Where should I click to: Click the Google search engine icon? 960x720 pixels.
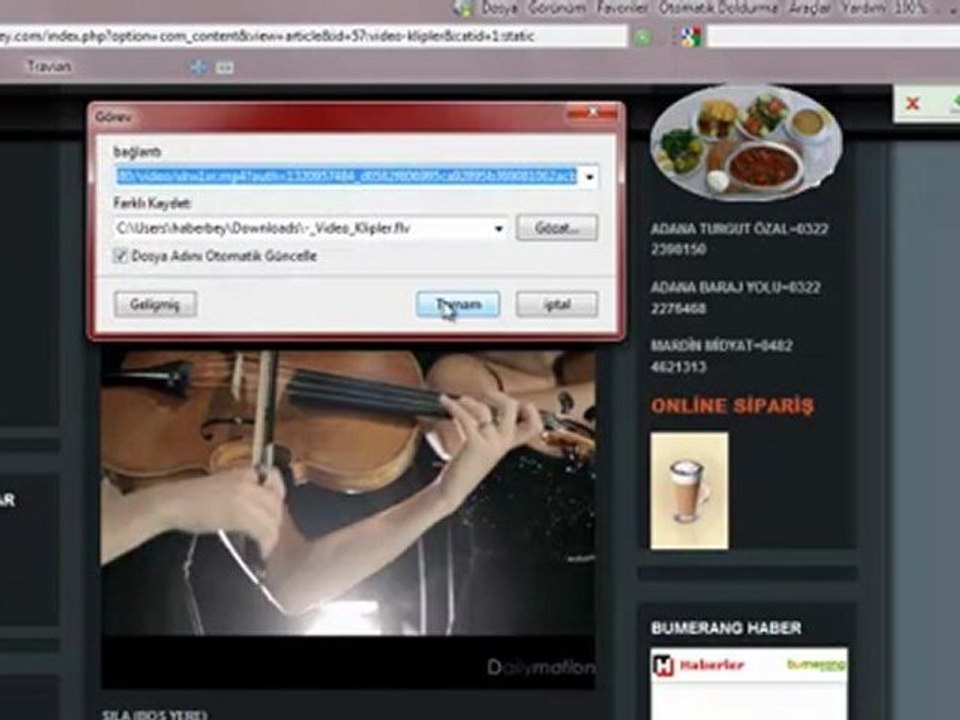tap(691, 37)
